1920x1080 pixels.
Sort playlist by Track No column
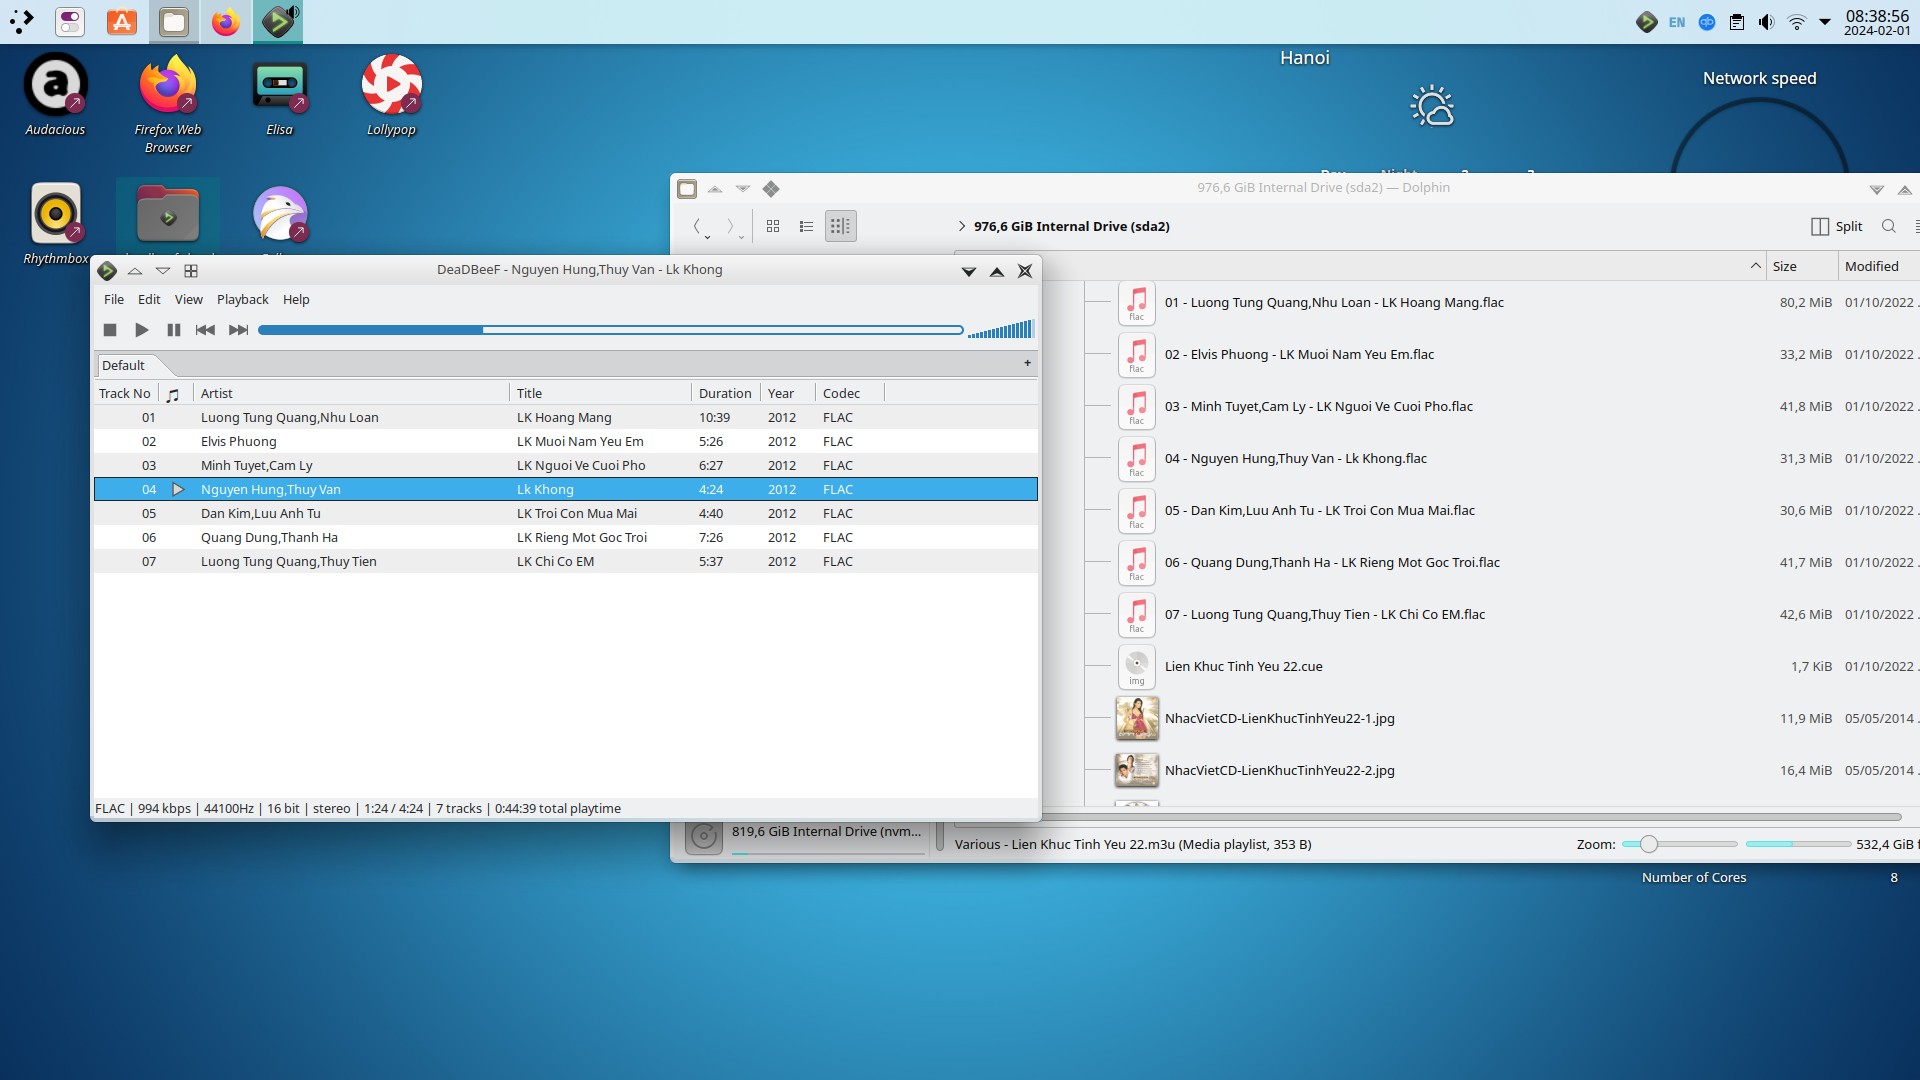(x=125, y=393)
